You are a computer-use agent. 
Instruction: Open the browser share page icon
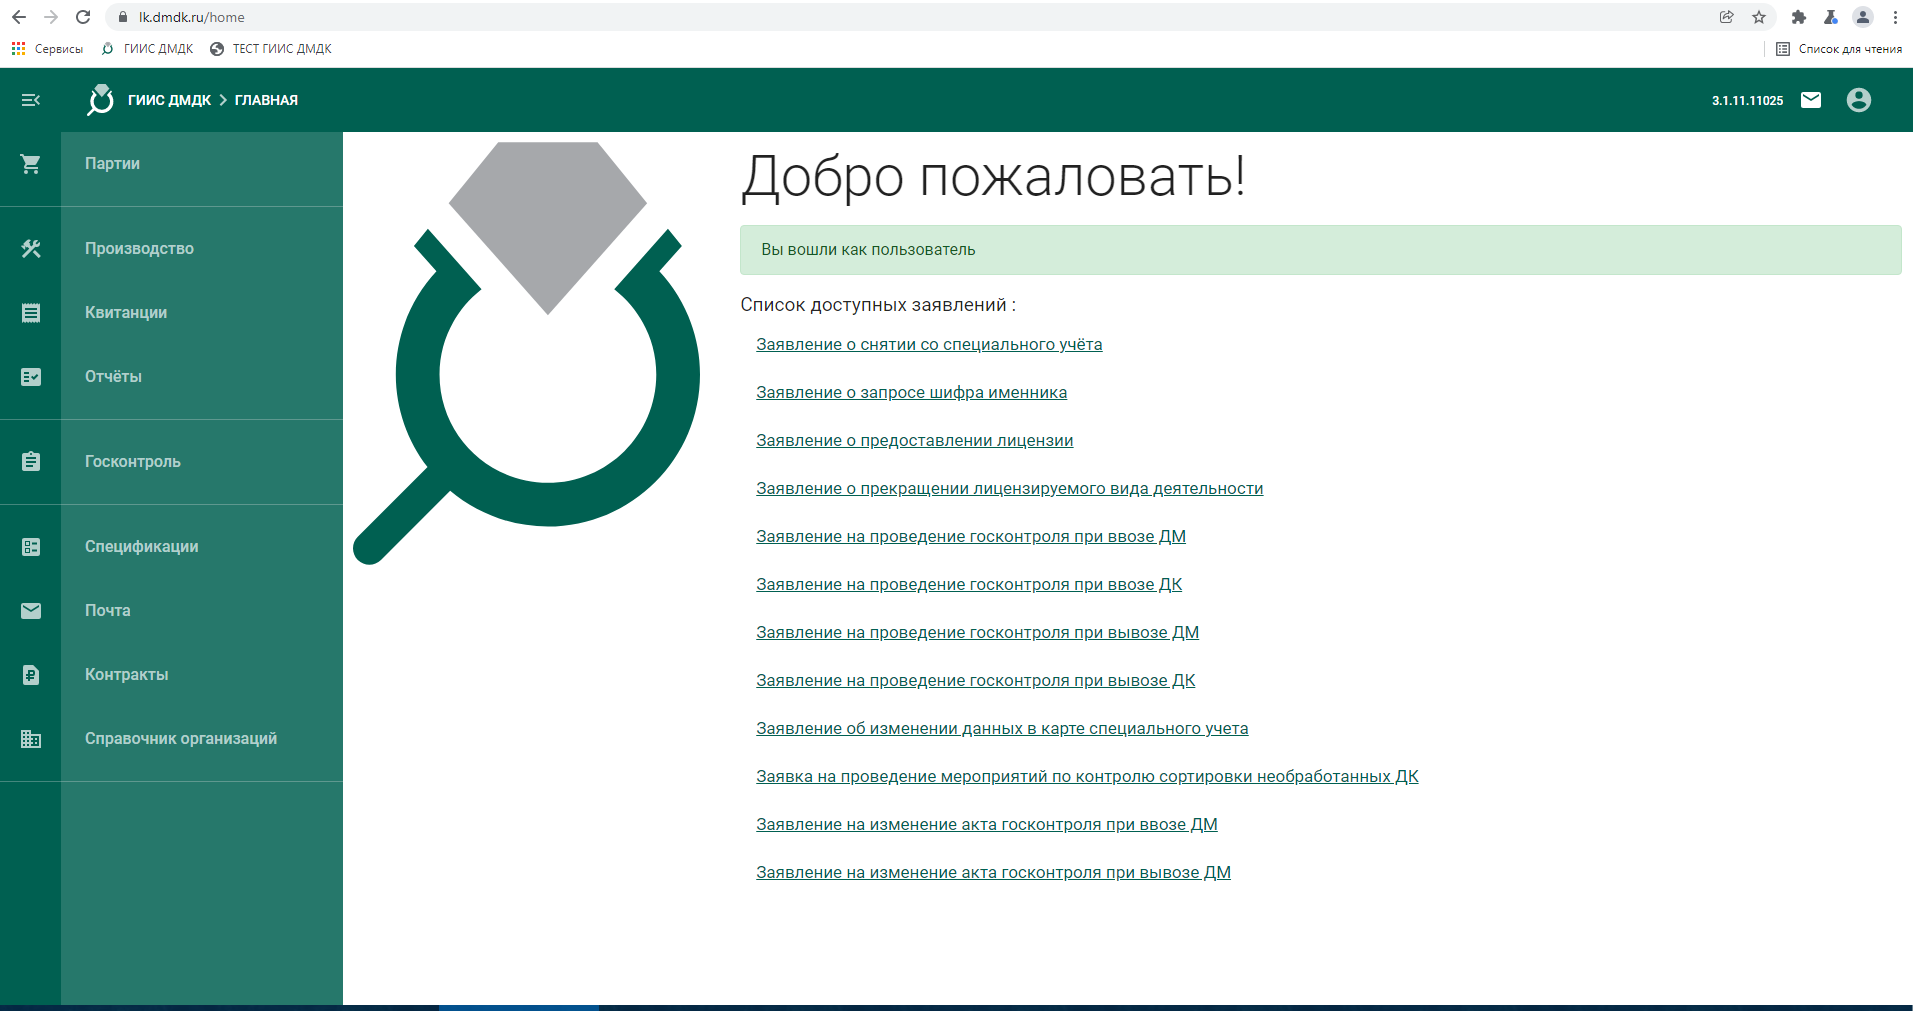[1727, 17]
